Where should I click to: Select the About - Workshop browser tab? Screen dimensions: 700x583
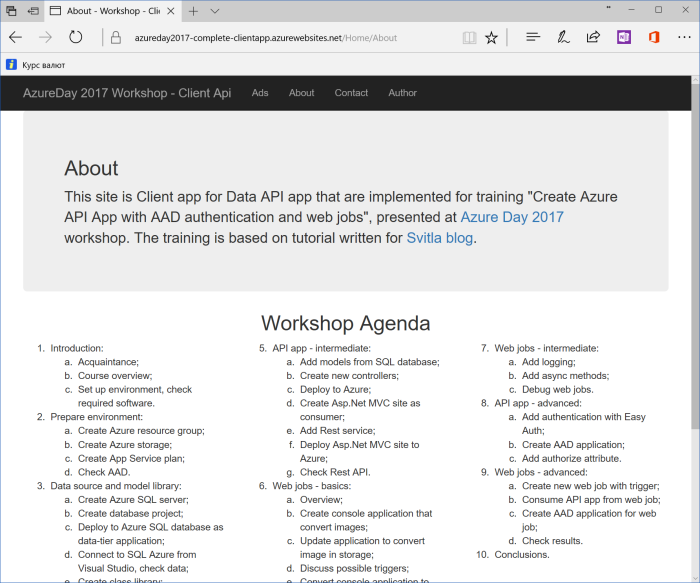[x=113, y=11]
